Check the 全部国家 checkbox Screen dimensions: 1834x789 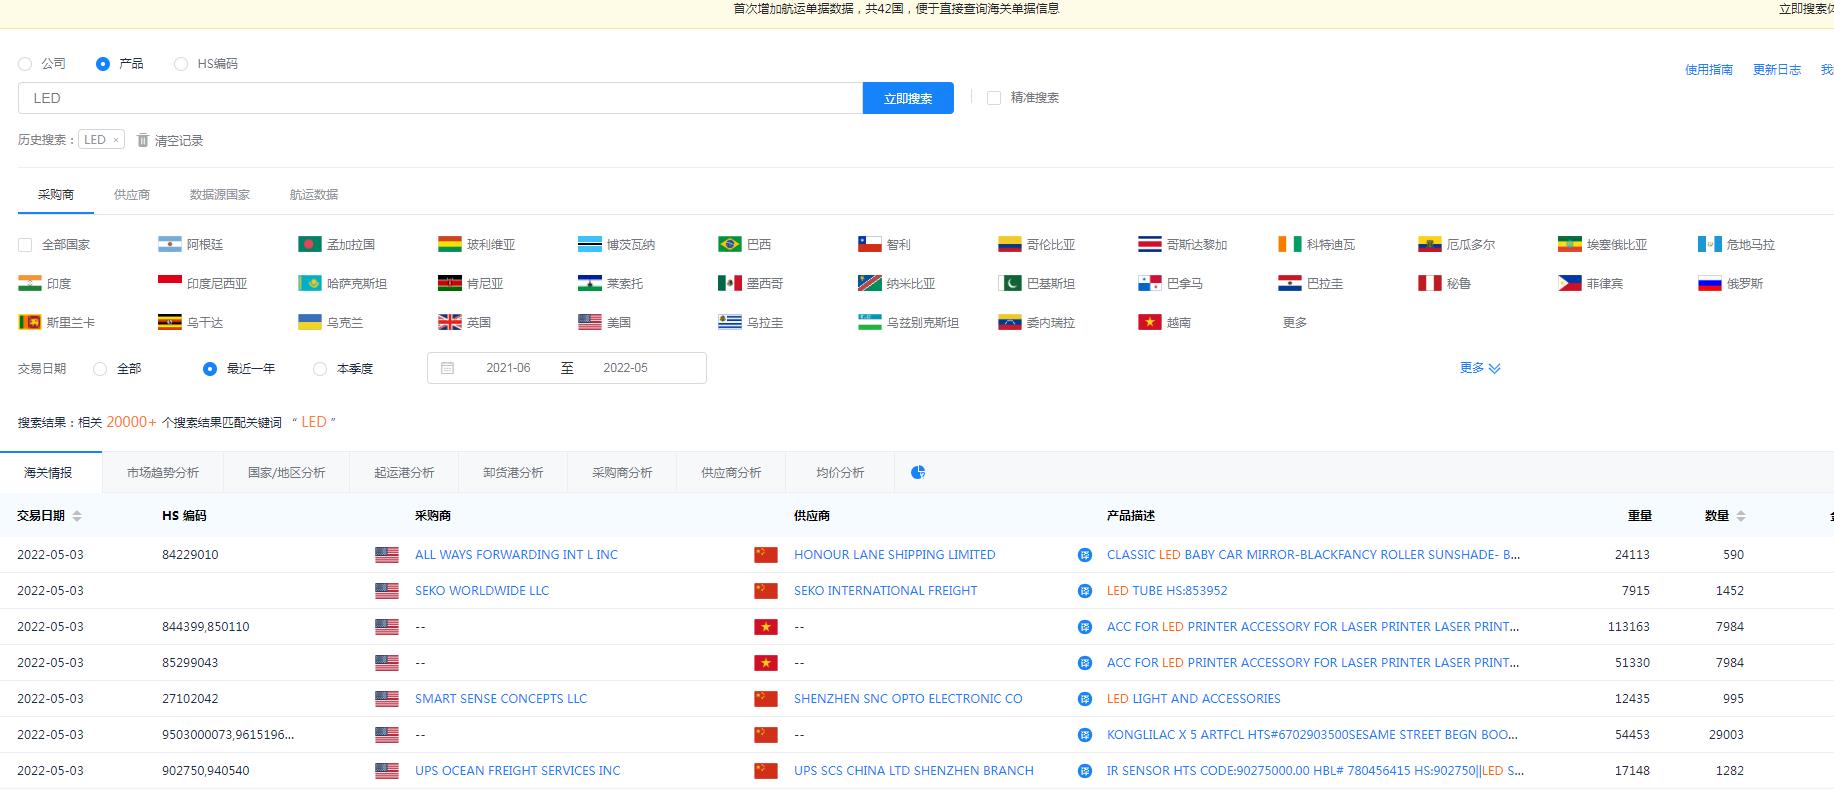25,244
